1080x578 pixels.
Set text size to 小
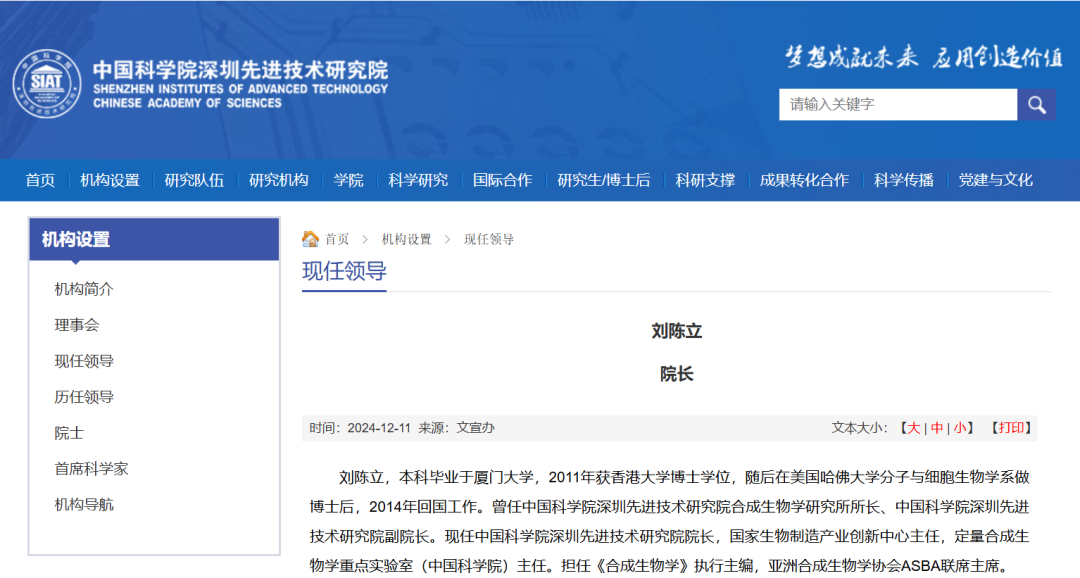tap(959, 428)
